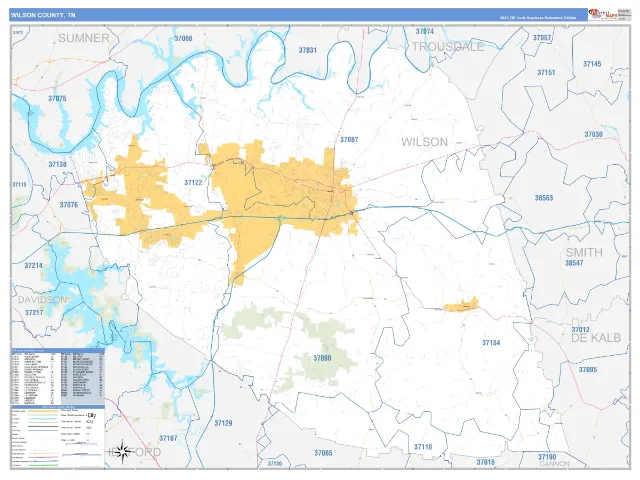This screenshot has height=480, width=640.
Task: Click ZIP code label 37074
Action: 424,31
